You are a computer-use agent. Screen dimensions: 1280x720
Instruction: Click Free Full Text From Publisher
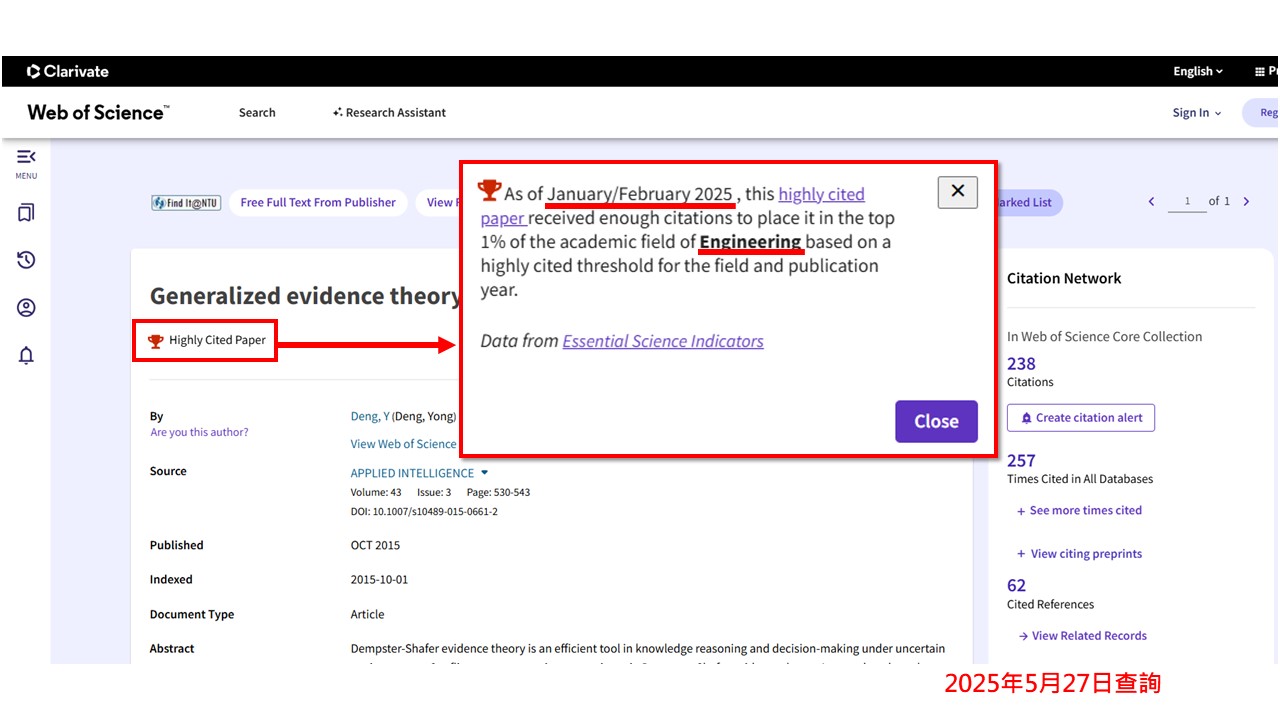pyautogui.click(x=318, y=202)
